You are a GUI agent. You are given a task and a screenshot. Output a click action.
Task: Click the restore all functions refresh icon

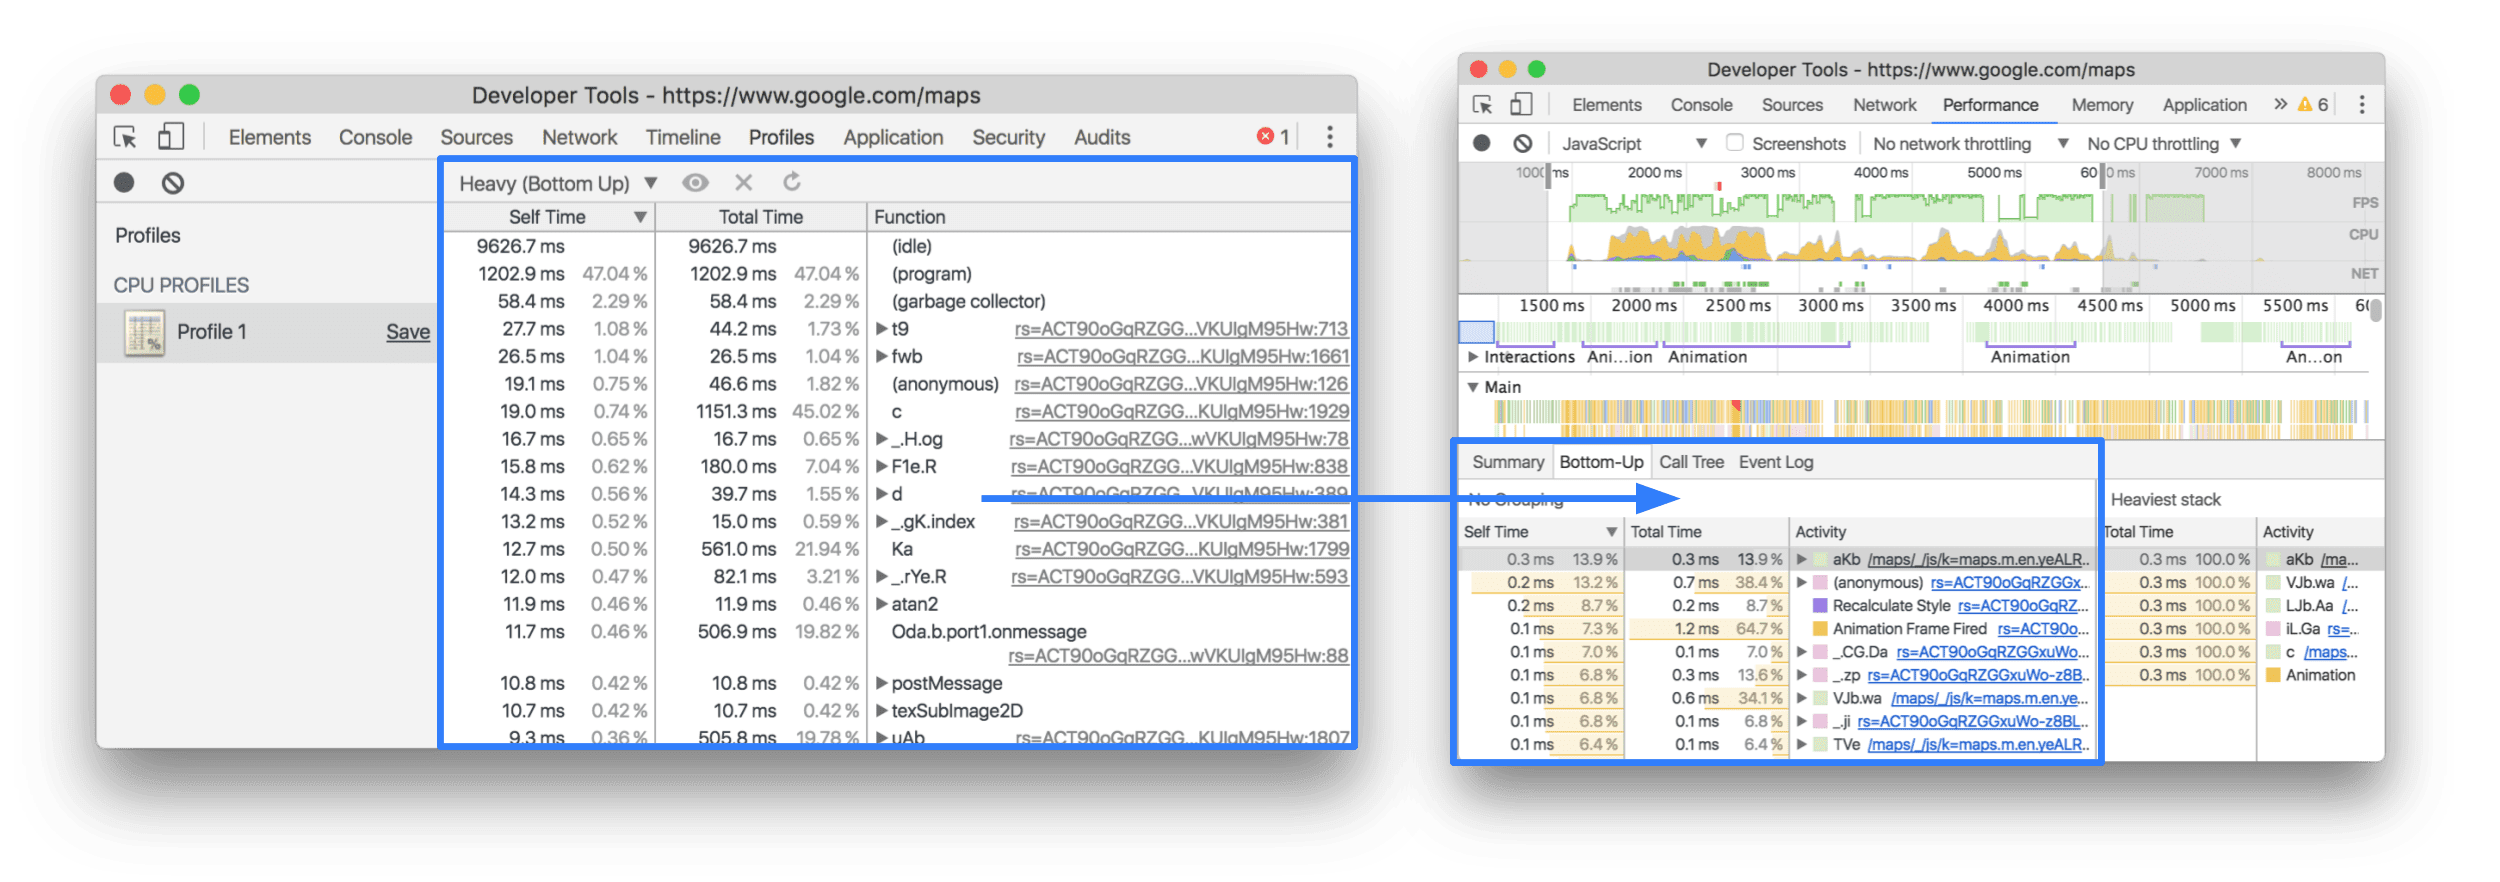(792, 182)
